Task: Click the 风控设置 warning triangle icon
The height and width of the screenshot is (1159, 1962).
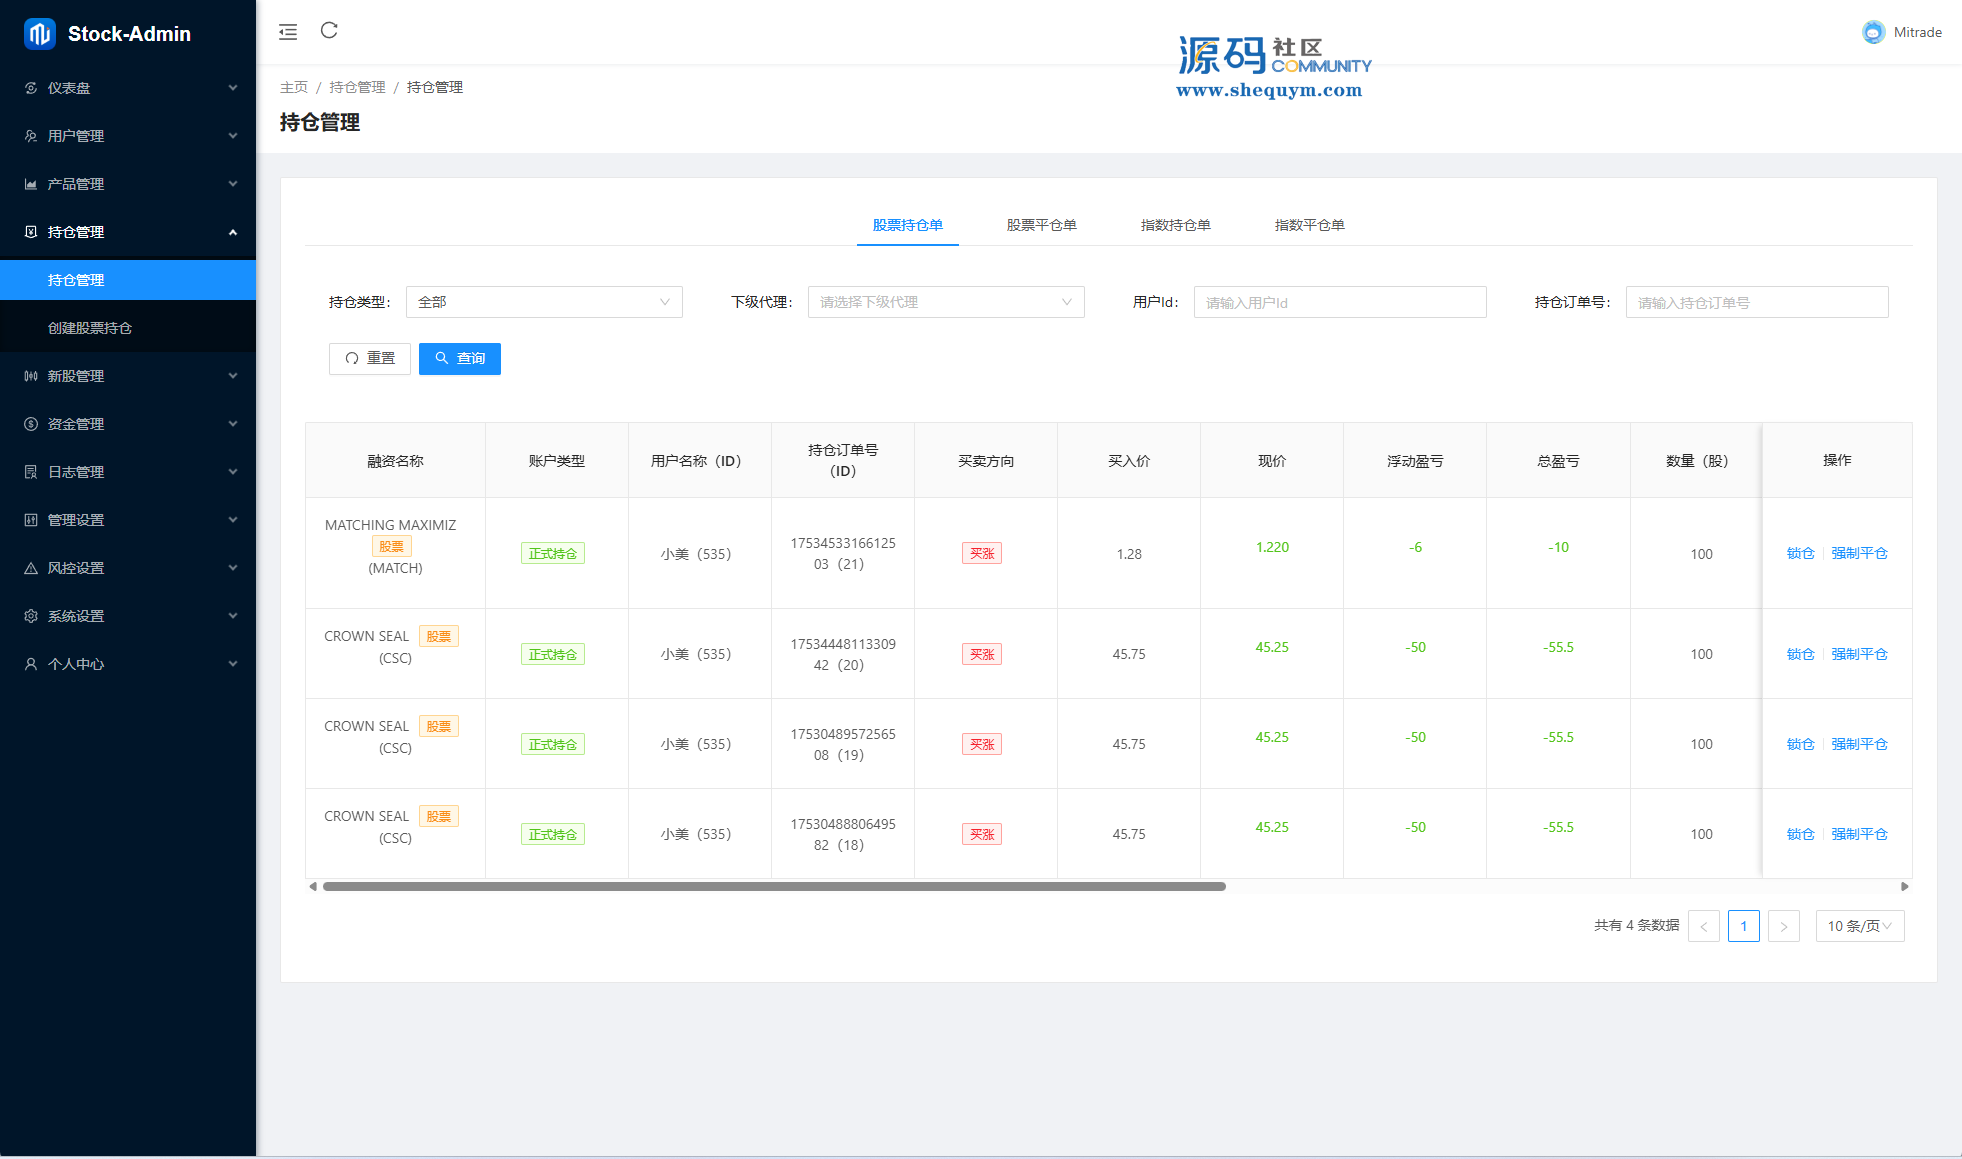Action: pyautogui.click(x=31, y=568)
